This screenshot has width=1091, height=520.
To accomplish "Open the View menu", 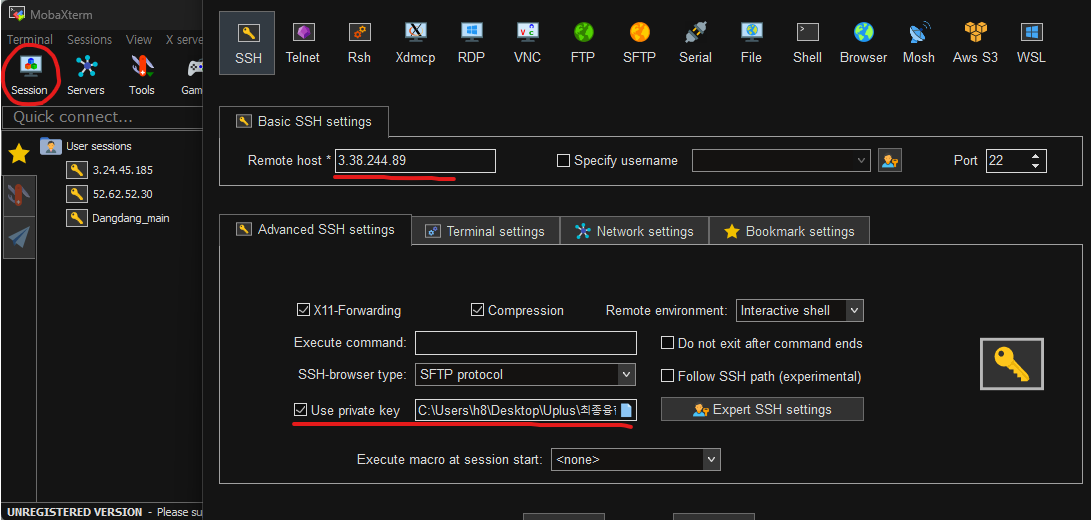I will (139, 40).
